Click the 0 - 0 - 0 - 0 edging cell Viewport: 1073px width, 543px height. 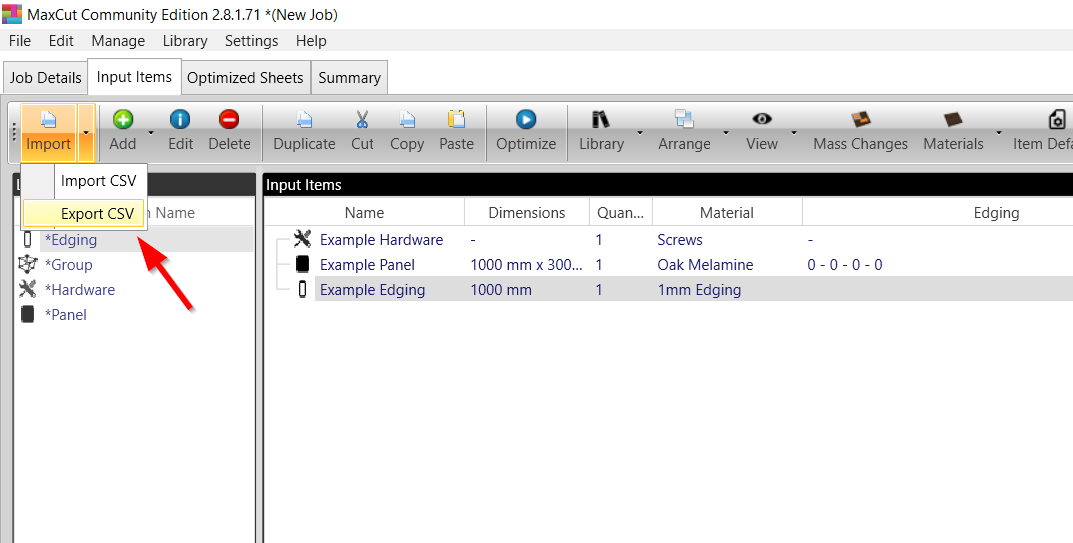(845, 265)
